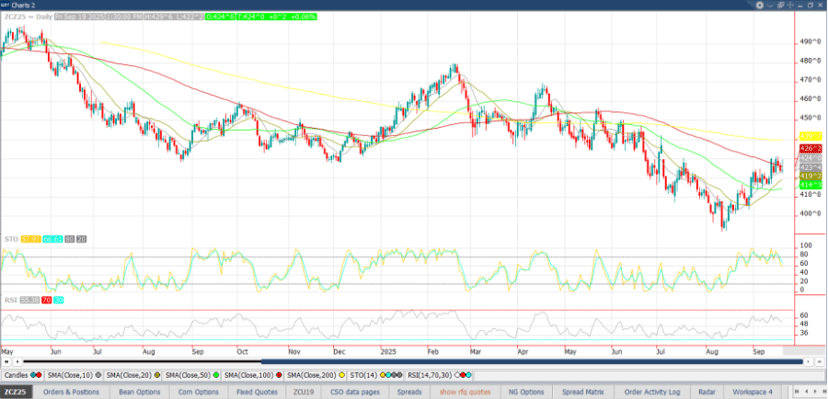Open the Spread Matrix tab
Image resolution: width=828 pixels, height=399 pixels.
[x=584, y=392]
